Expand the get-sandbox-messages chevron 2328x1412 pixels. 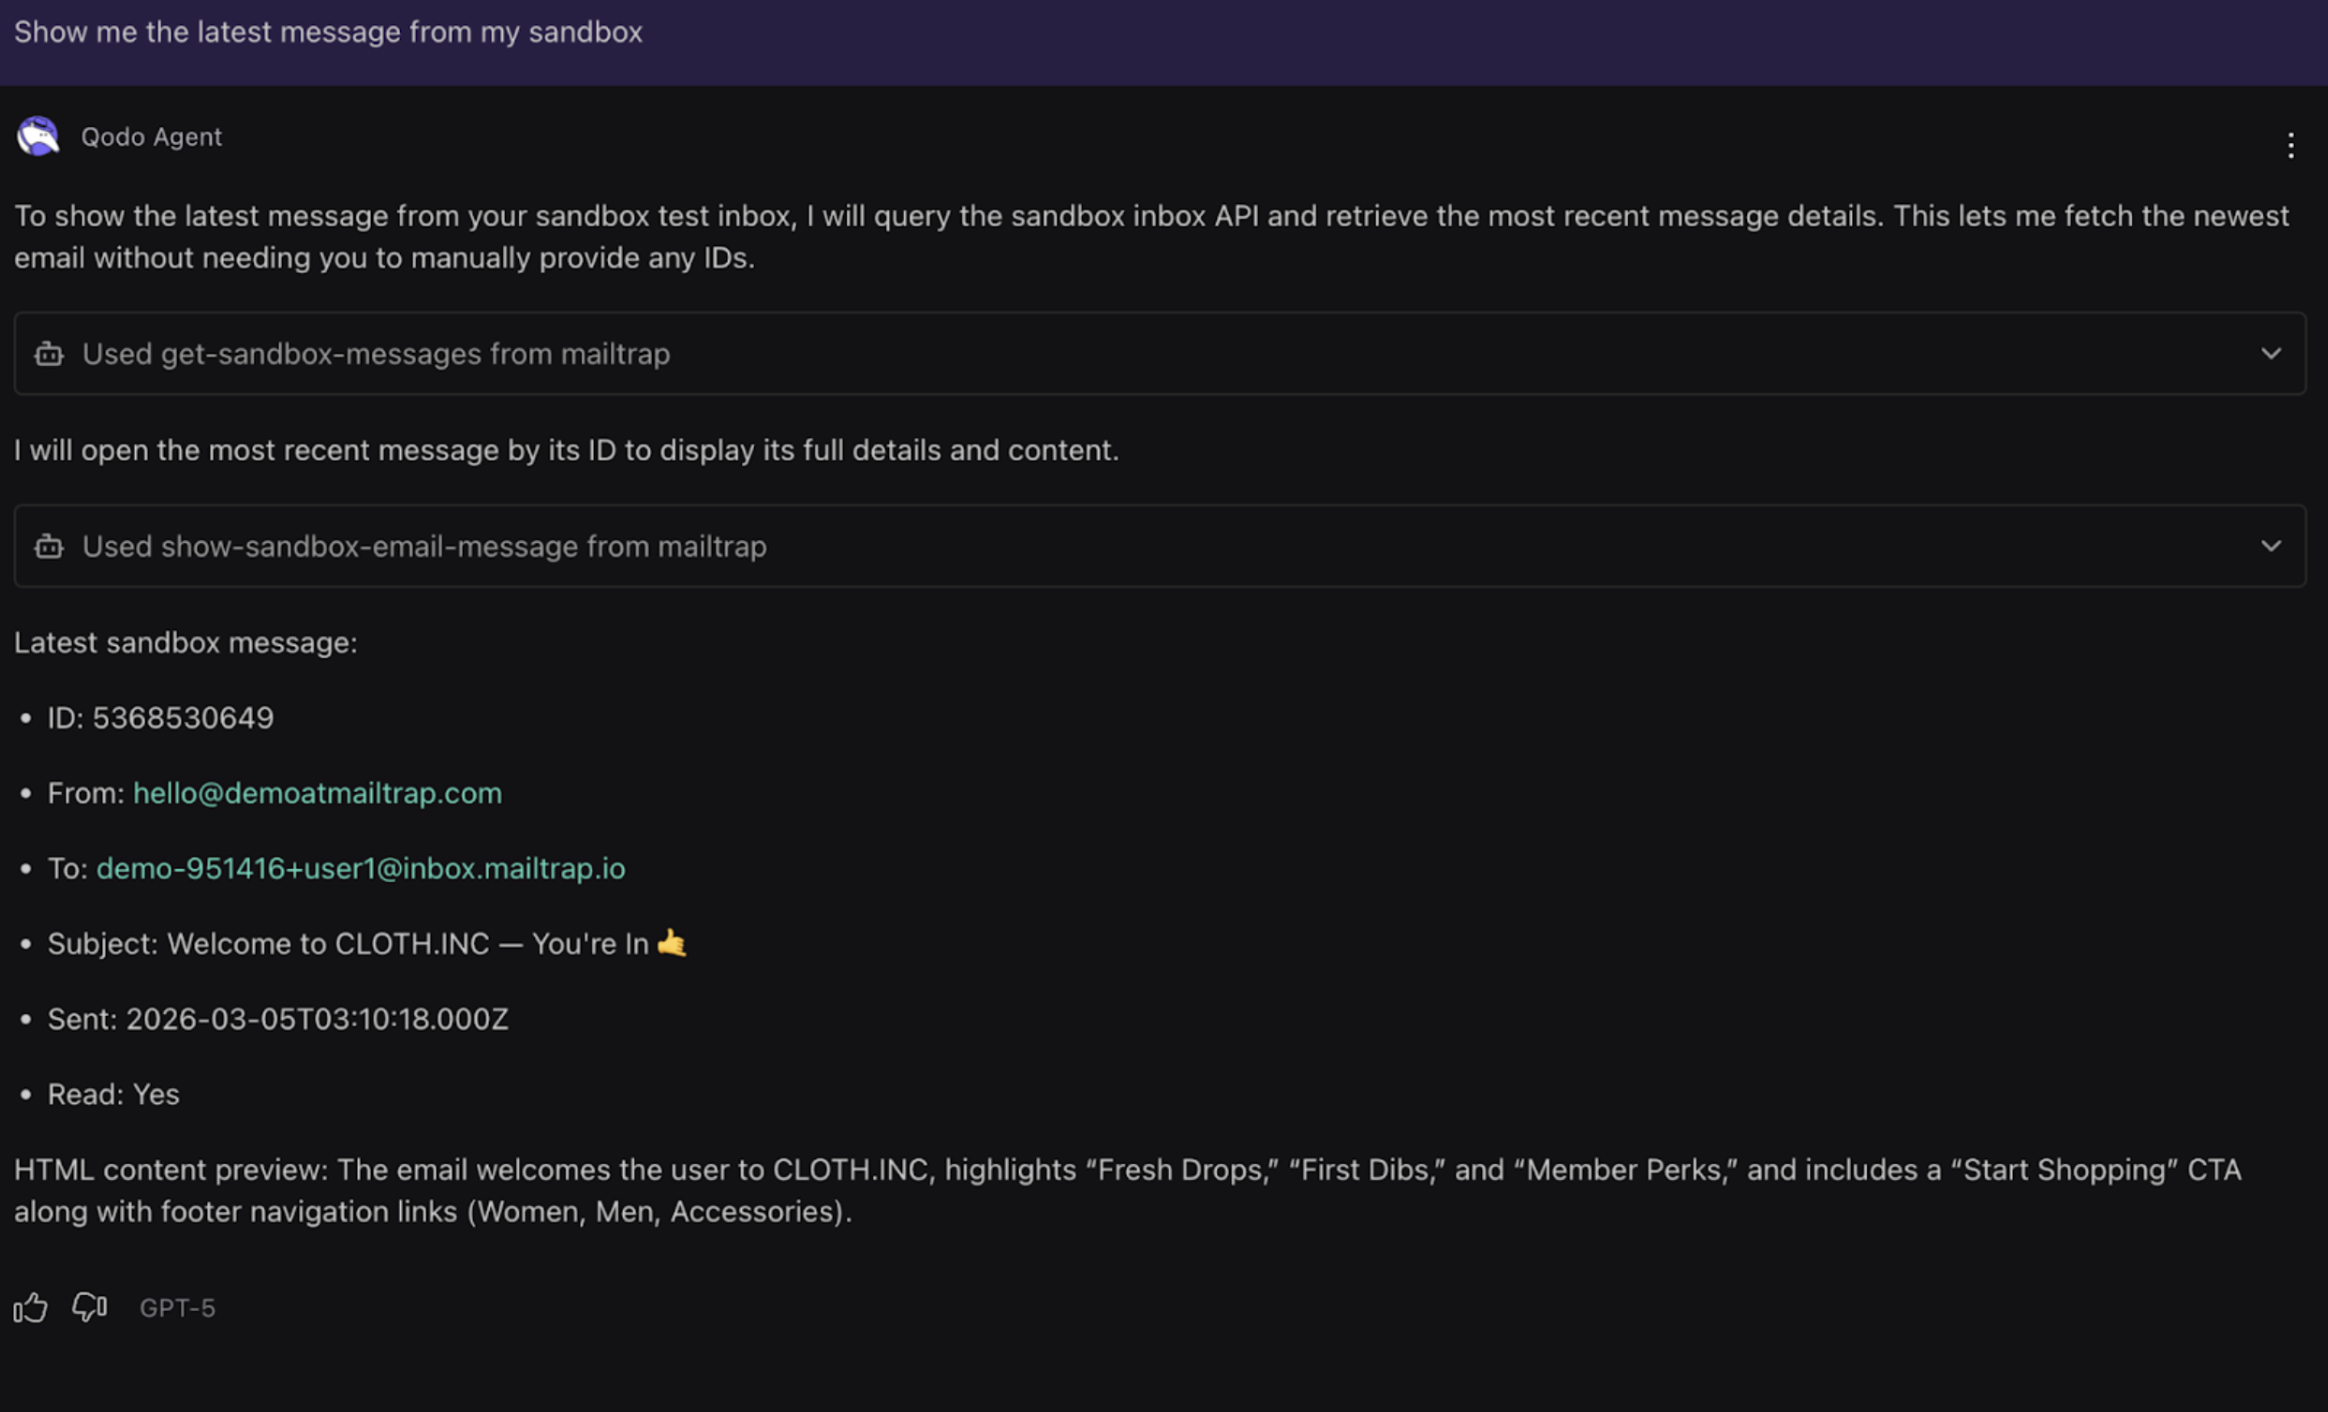(x=2271, y=354)
